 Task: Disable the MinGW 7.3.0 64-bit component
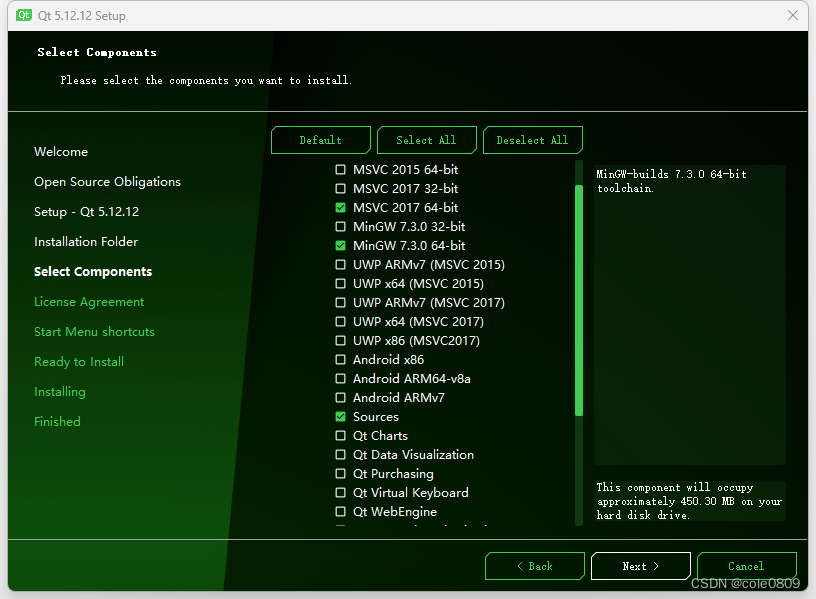tap(340, 245)
